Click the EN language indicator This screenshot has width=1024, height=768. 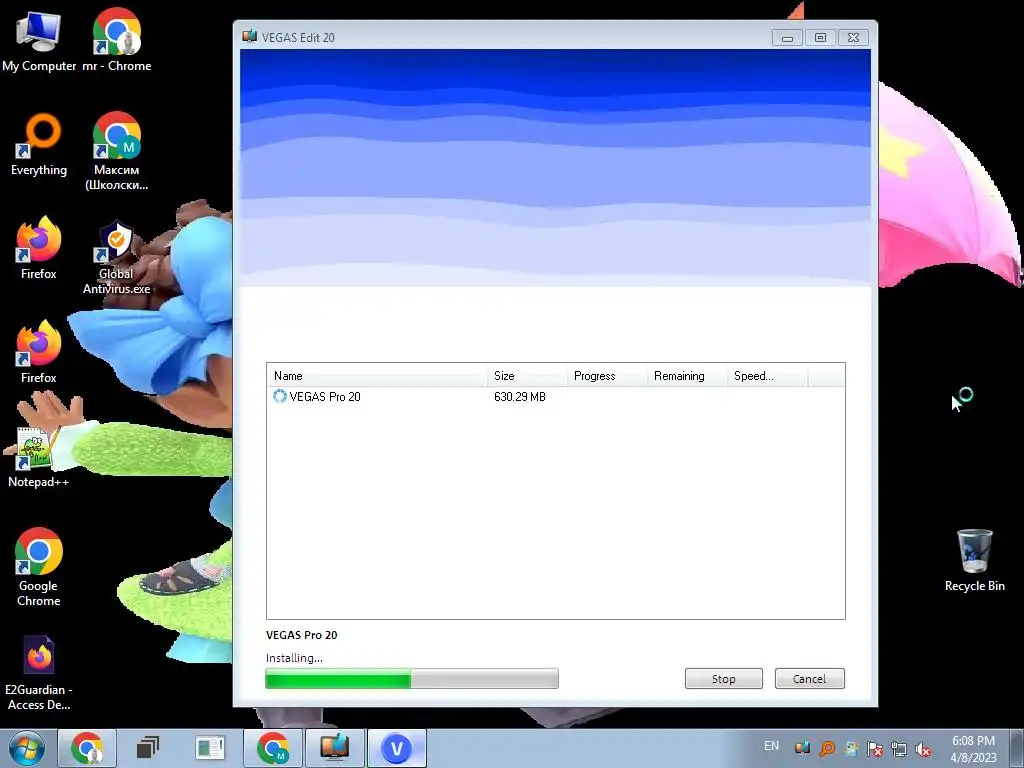click(x=771, y=746)
